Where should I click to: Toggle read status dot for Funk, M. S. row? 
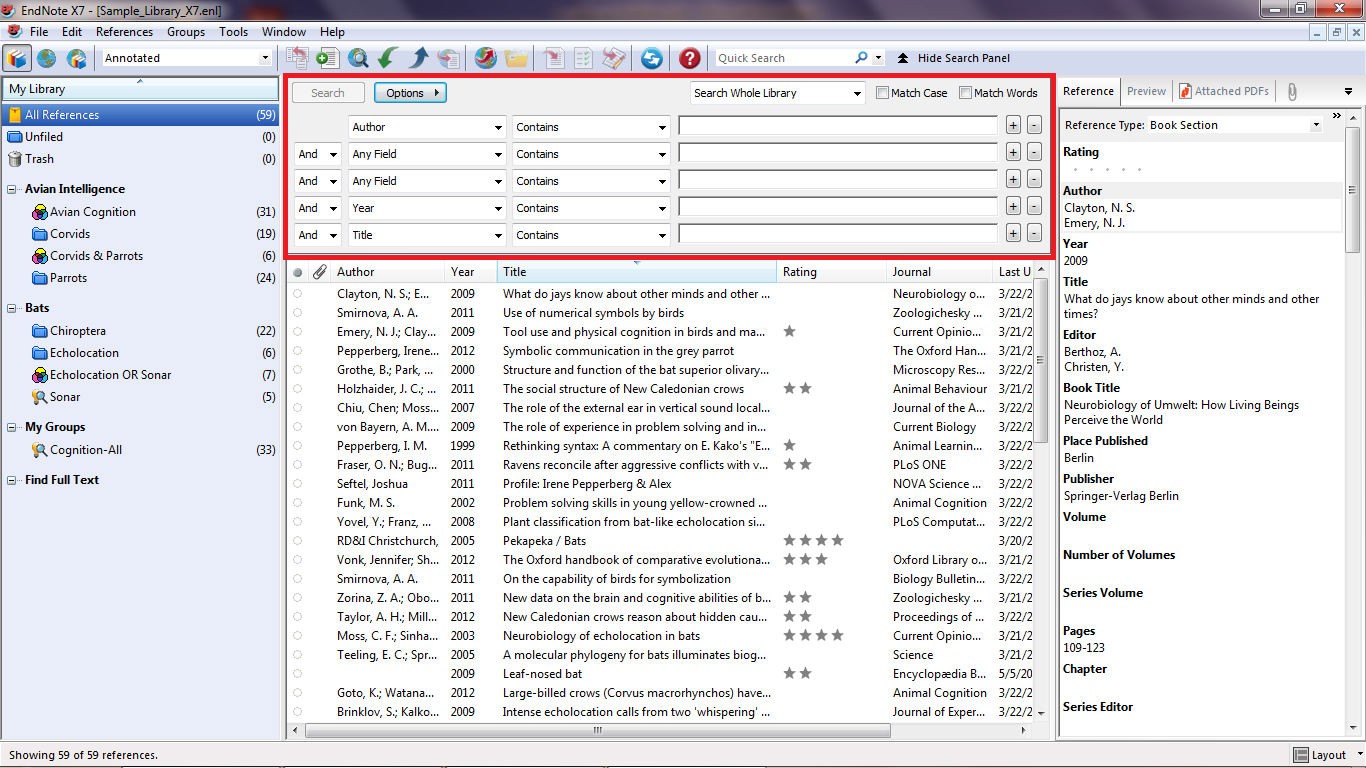pos(297,503)
